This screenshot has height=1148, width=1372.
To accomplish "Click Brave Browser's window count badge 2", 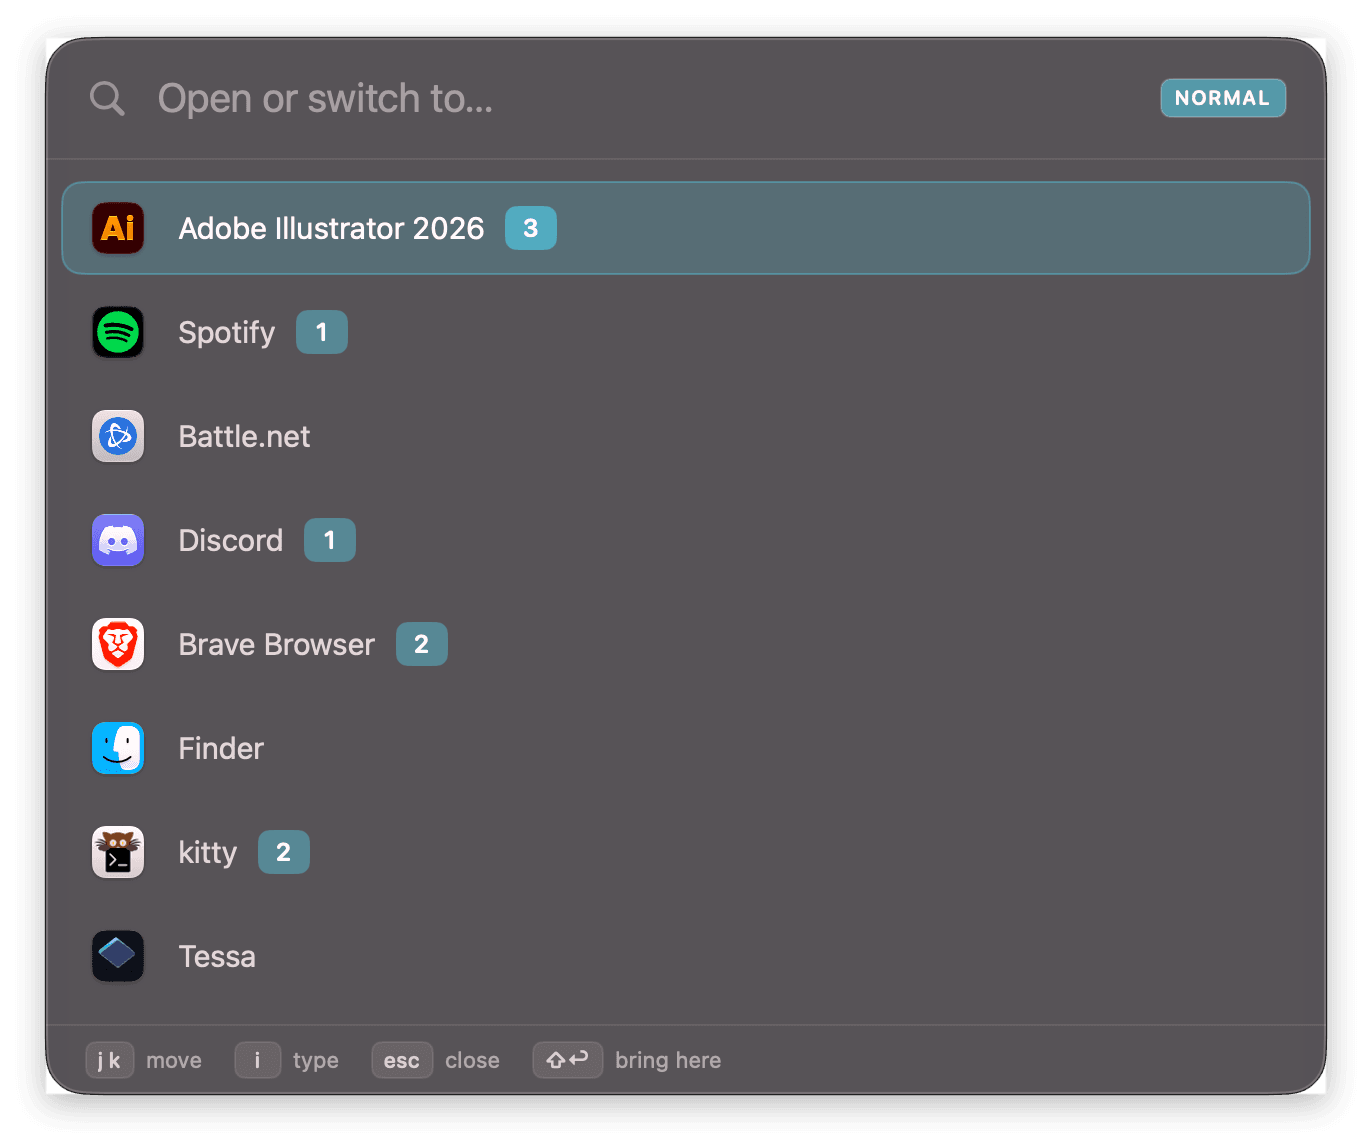I will [x=422, y=644].
